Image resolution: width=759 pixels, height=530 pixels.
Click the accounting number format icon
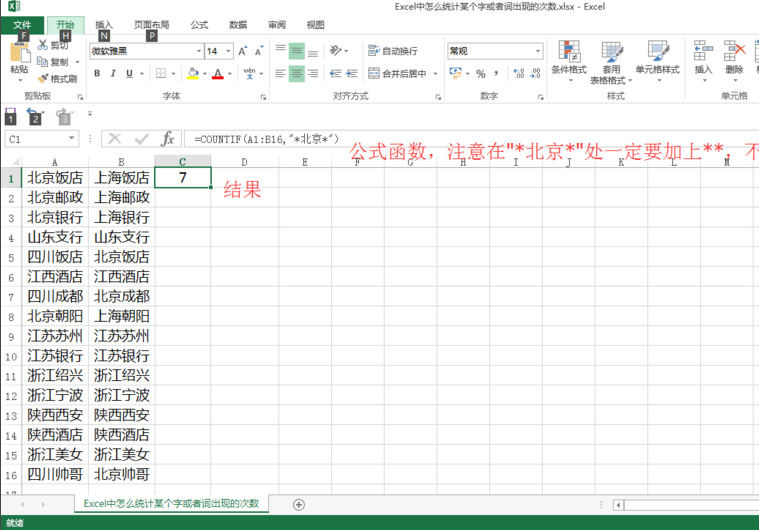pos(455,73)
